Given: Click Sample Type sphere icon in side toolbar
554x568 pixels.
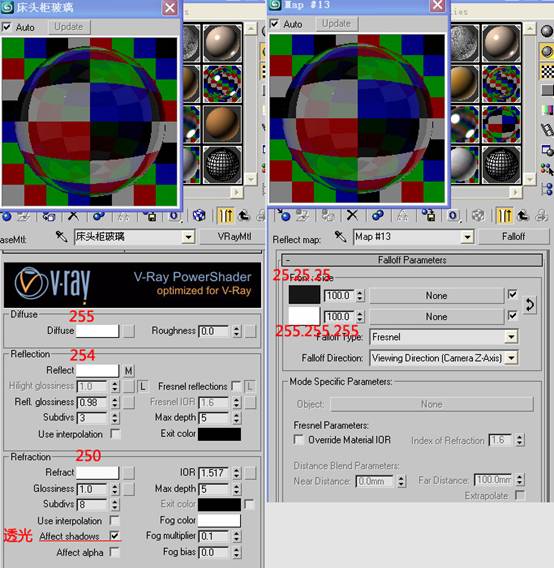Looking at the screenshot, I should (546, 31).
